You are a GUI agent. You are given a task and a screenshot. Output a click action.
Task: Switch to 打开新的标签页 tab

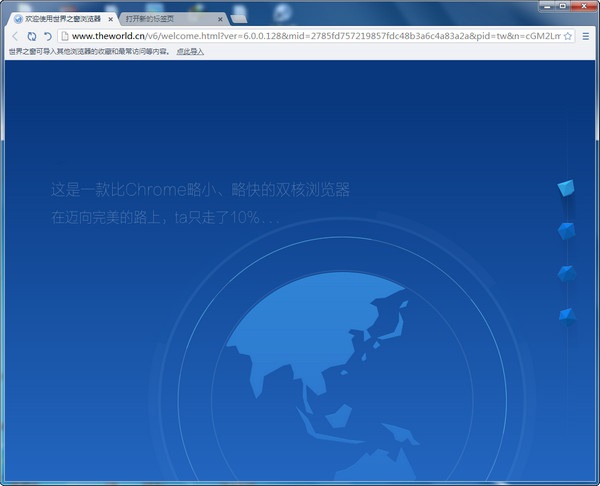coord(173,19)
